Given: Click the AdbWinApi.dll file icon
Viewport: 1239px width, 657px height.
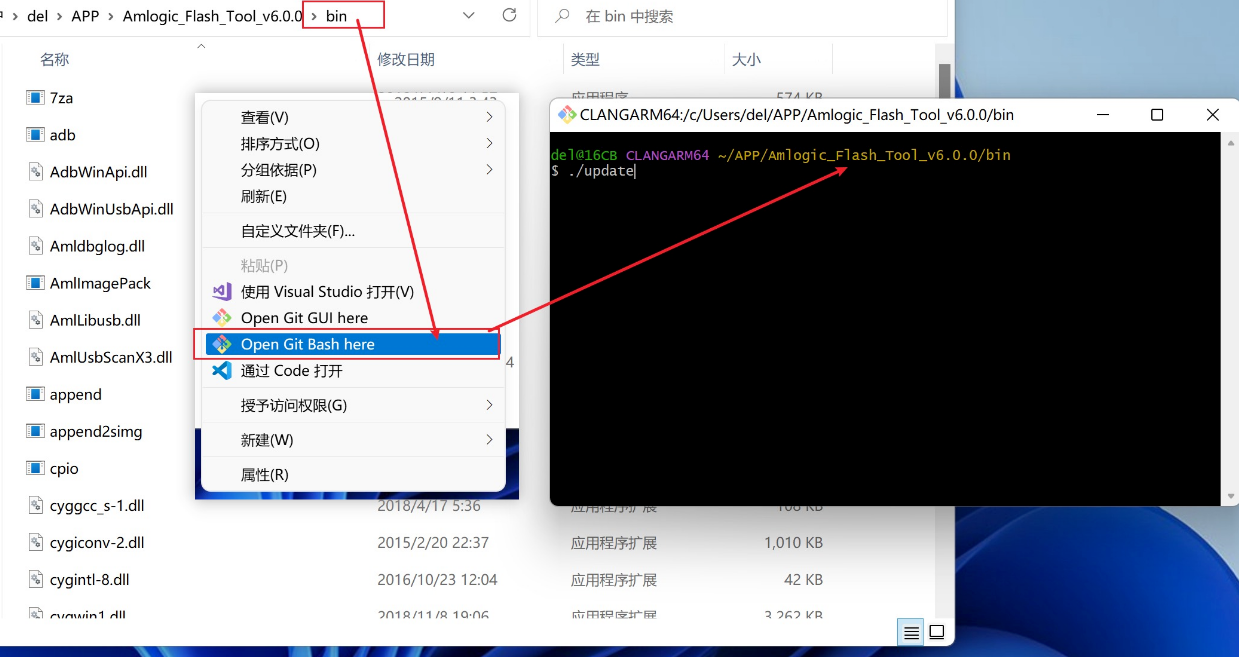Looking at the screenshot, I should [x=35, y=171].
